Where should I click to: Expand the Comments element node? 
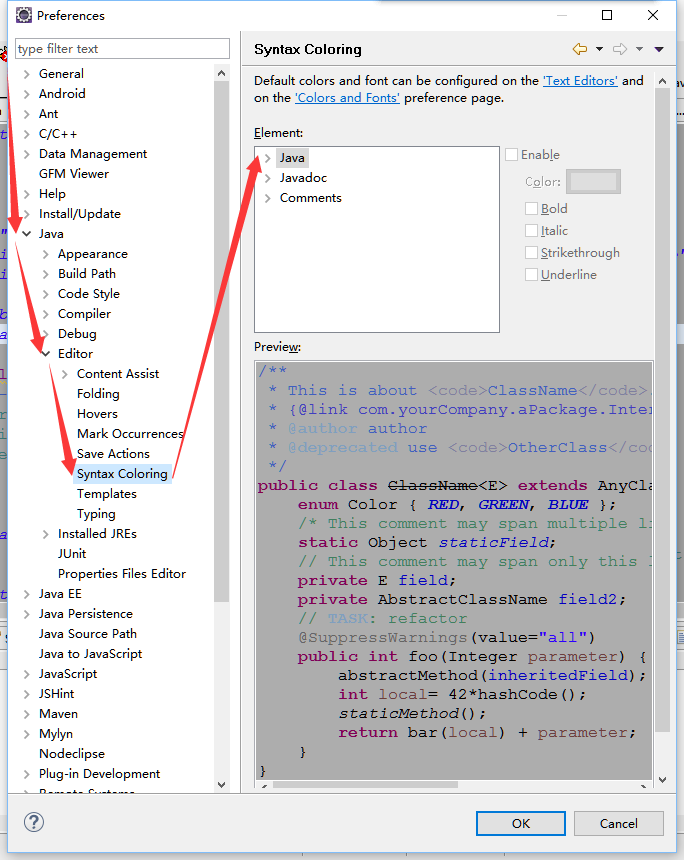(x=267, y=198)
